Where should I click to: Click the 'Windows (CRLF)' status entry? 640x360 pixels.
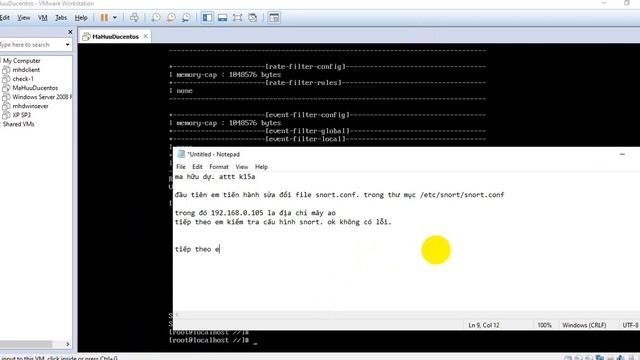click(584, 325)
